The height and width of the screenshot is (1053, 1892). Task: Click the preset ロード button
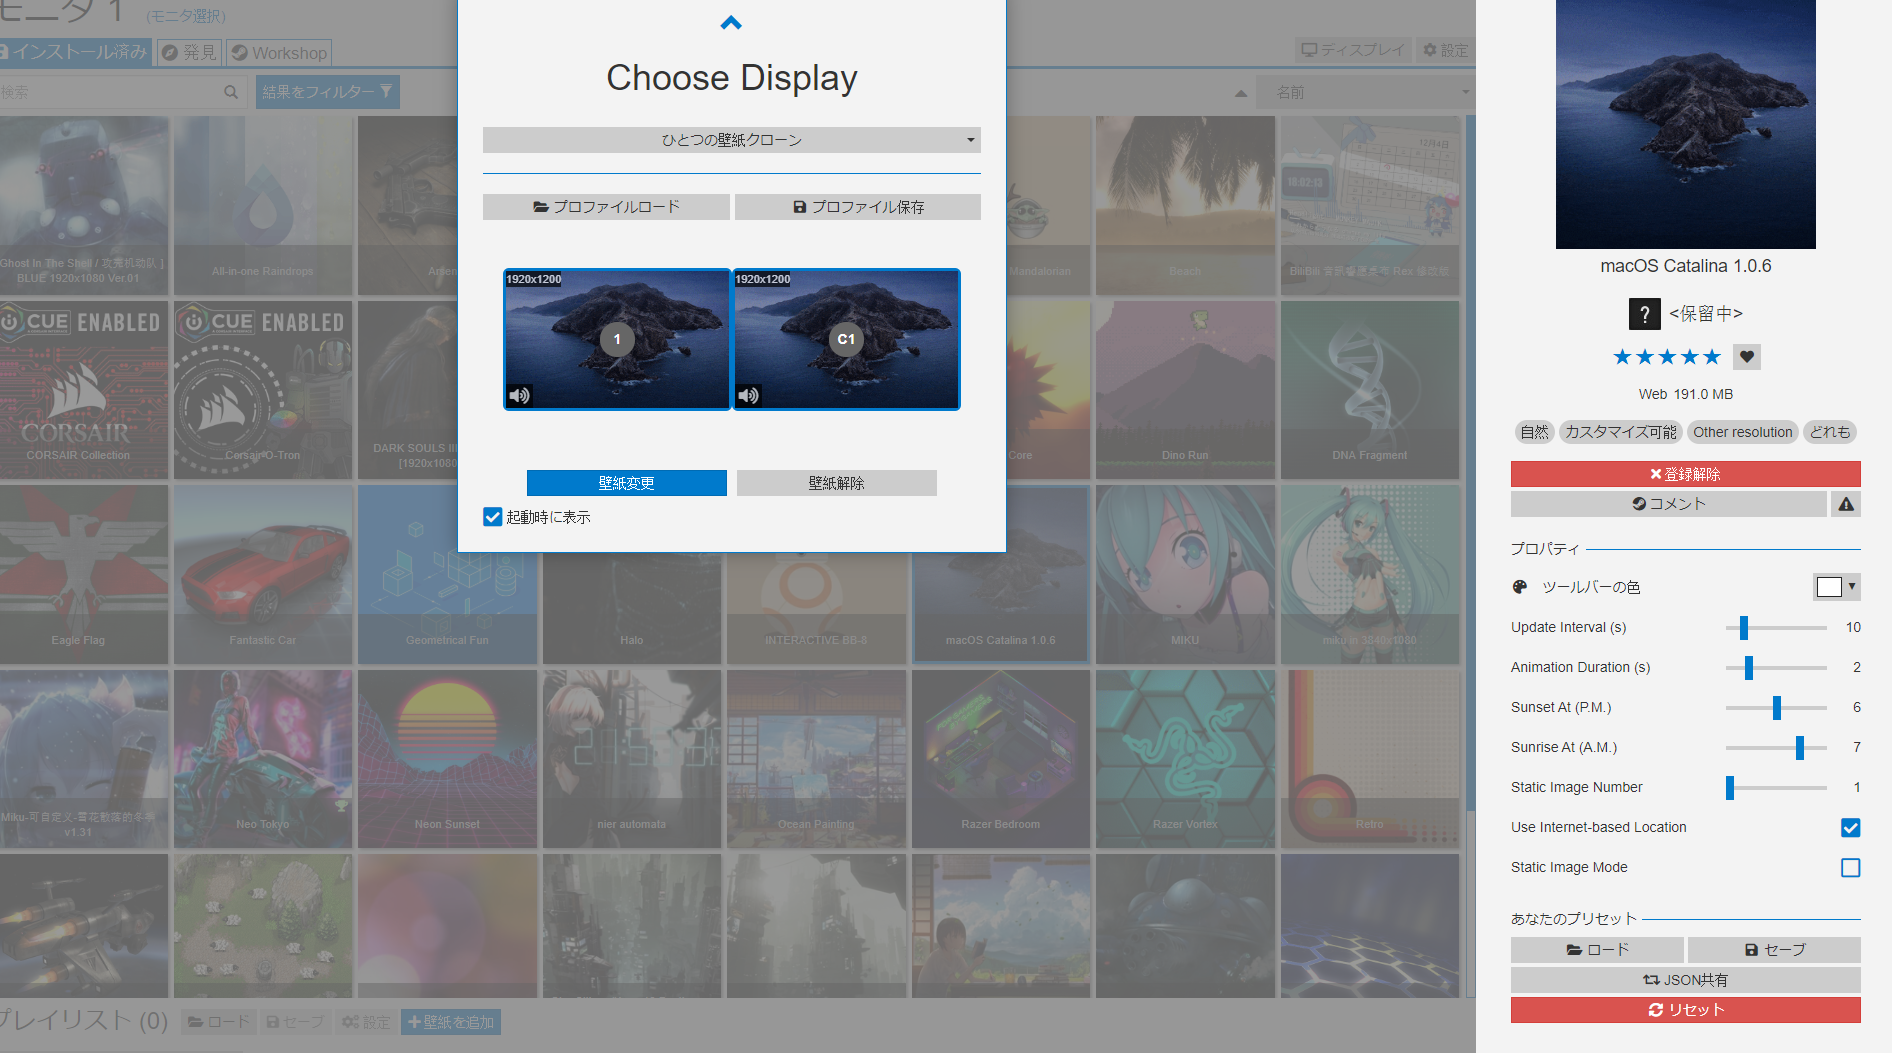point(1597,950)
